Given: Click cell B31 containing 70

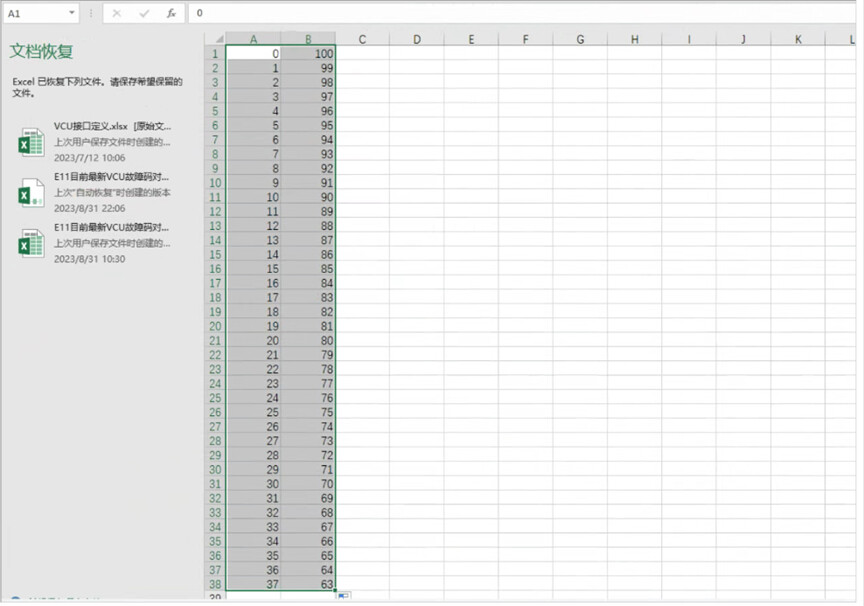Looking at the screenshot, I should coord(308,484).
